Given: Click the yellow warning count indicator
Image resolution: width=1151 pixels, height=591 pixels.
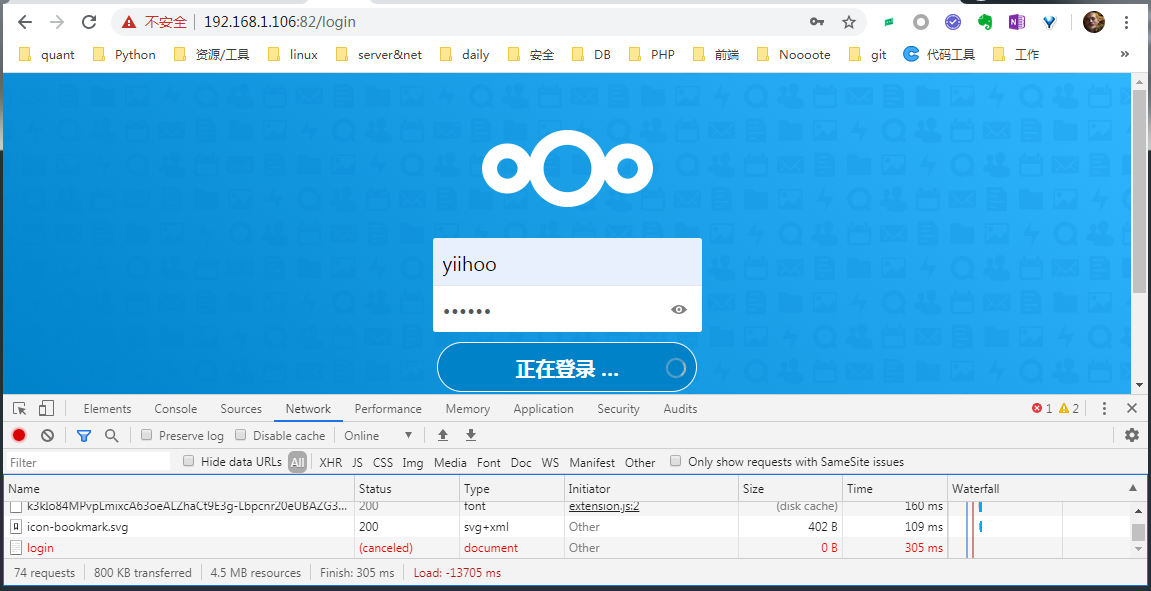Looking at the screenshot, I should pos(1069,409).
